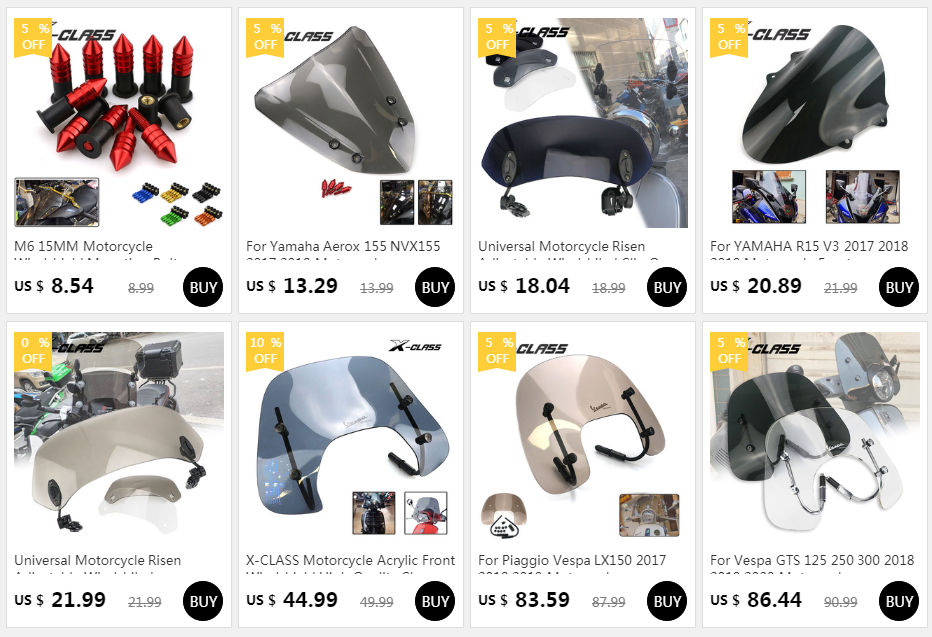Screen dimensions: 932x637
Task: Click BUY for the $44.99 acrylic windshield
Action: pos(434,601)
